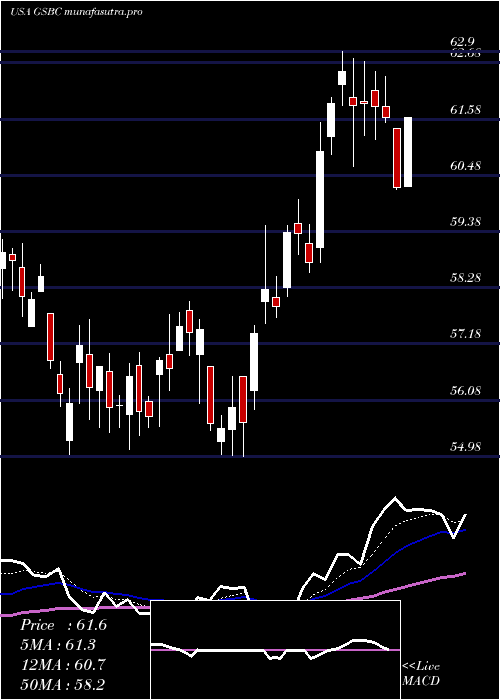Click the USA GSBC munafasutra.pro title text
This screenshot has height=700, width=500.
75,12
